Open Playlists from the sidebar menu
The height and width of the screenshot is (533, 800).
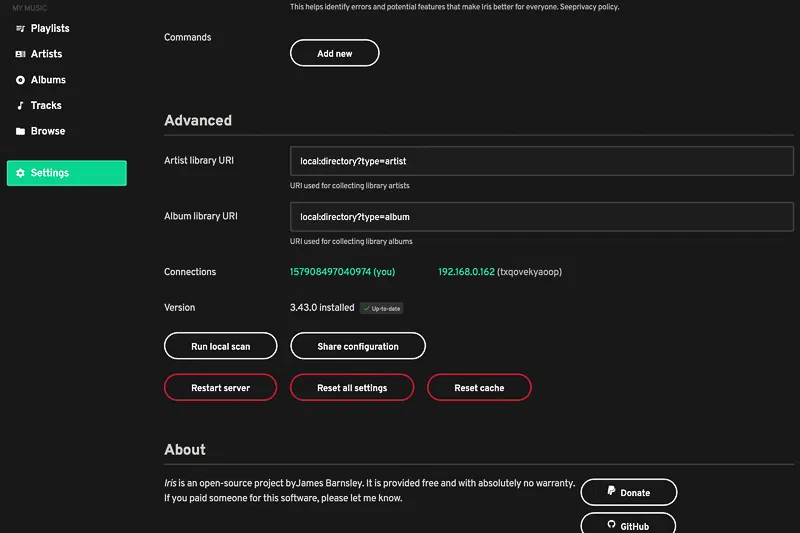coord(50,28)
